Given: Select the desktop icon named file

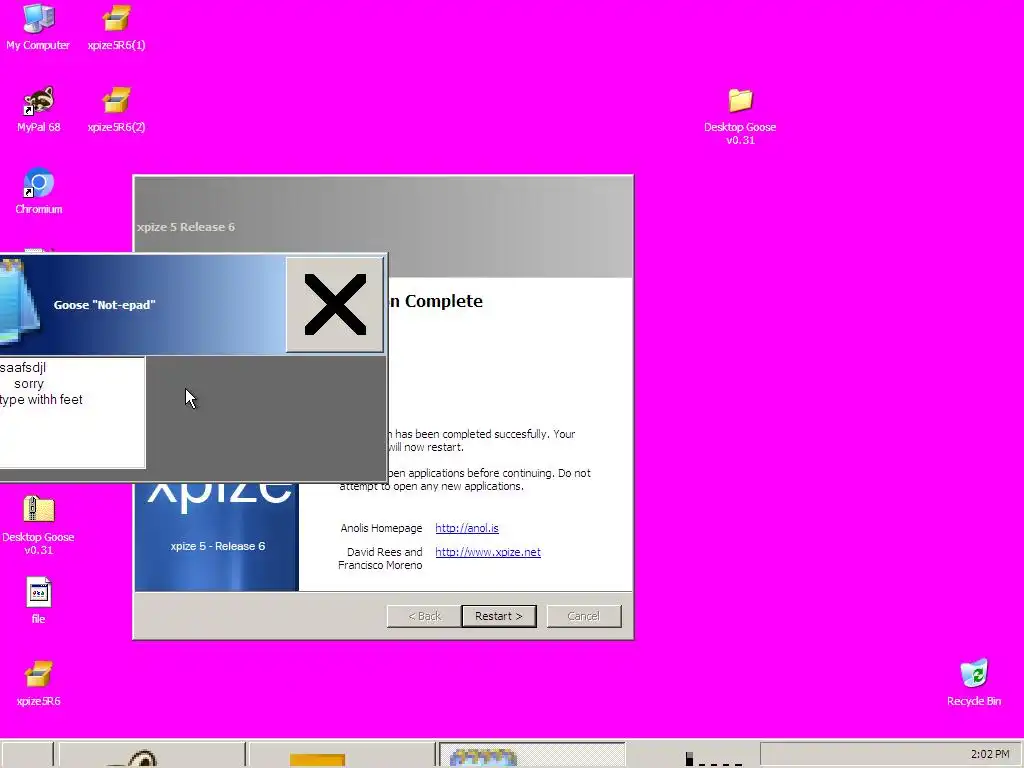Looking at the screenshot, I should click(39, 601).
